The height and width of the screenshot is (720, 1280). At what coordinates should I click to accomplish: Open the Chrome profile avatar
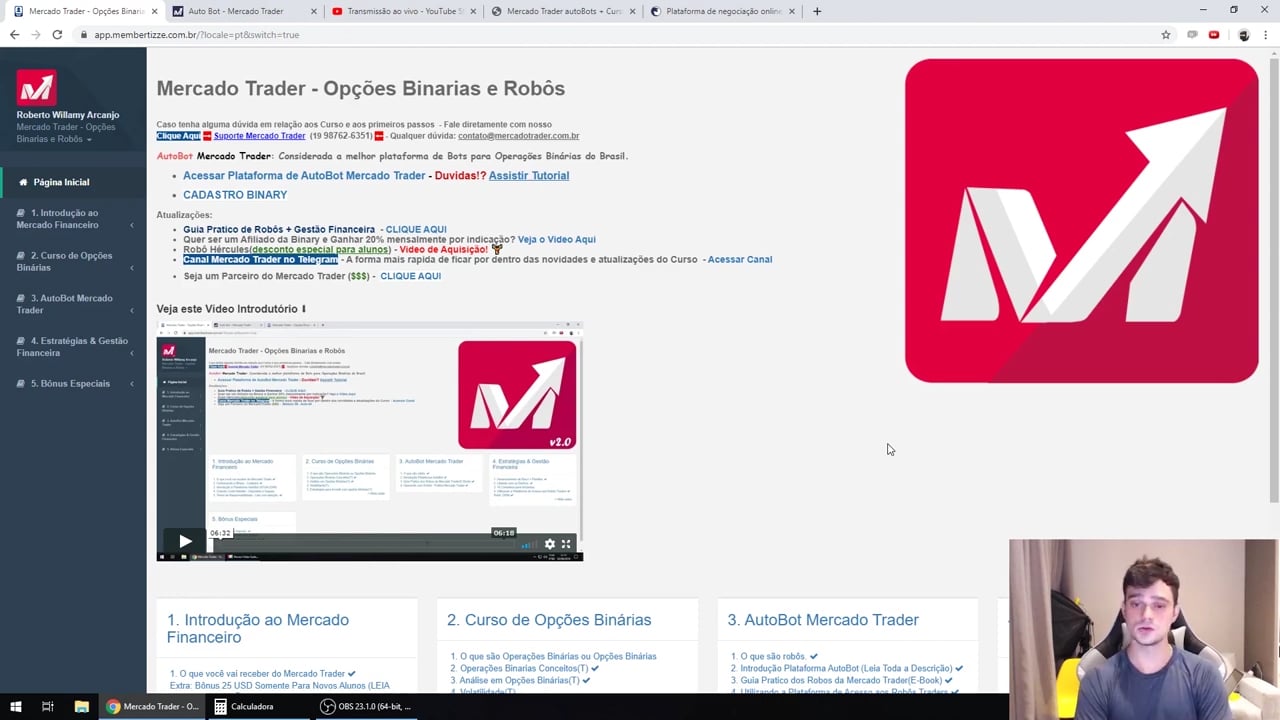[x=1244, y=35]
